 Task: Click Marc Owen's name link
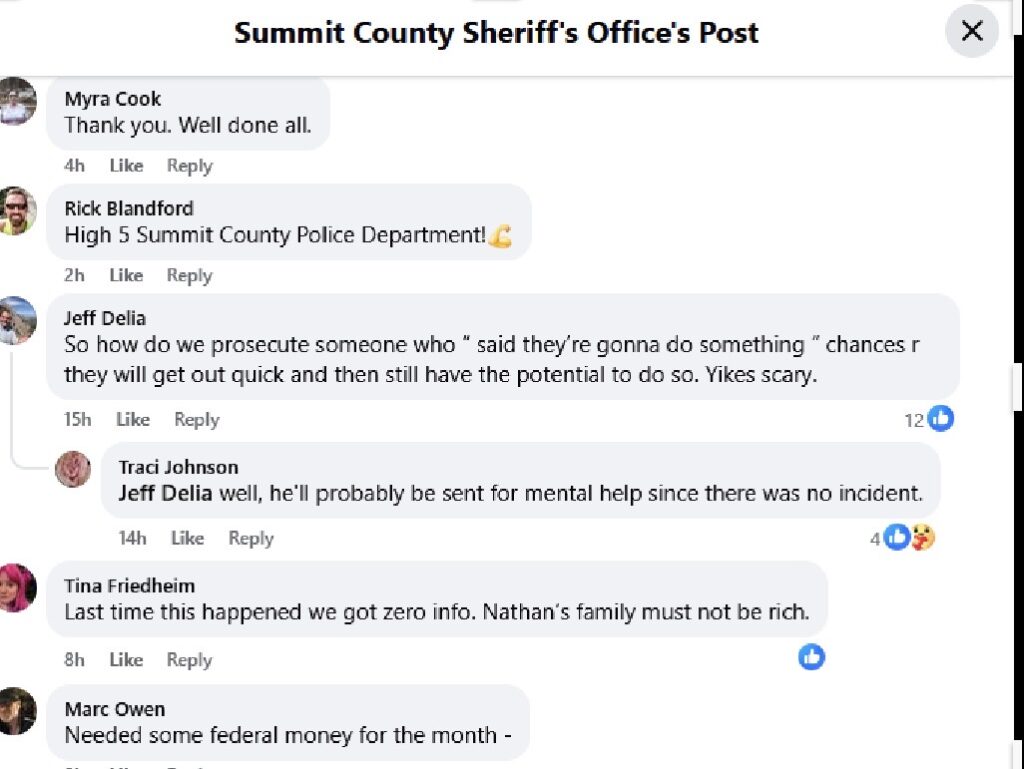tap(115, 709)
